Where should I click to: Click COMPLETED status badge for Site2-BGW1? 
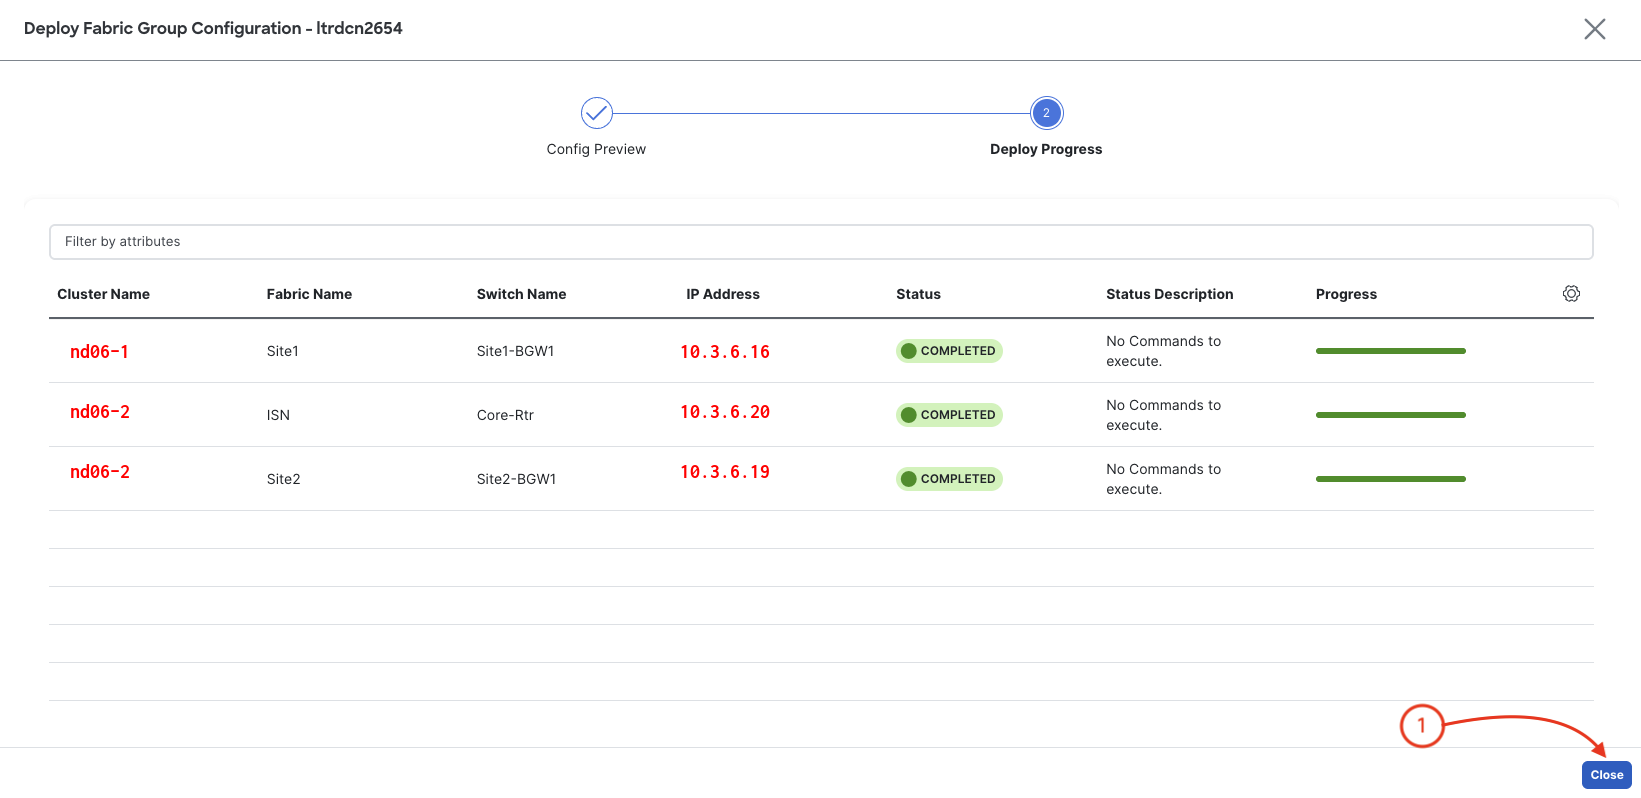(x=949, y=479)
